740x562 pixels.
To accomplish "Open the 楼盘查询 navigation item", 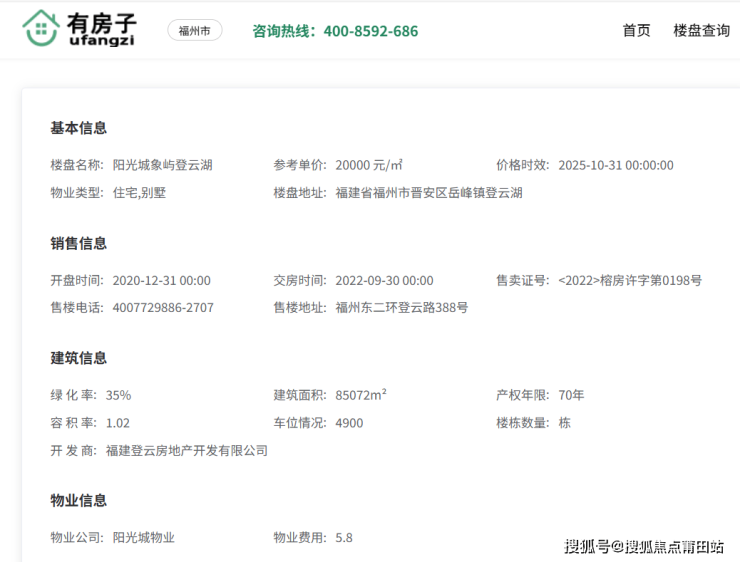I will coord(701,30).
